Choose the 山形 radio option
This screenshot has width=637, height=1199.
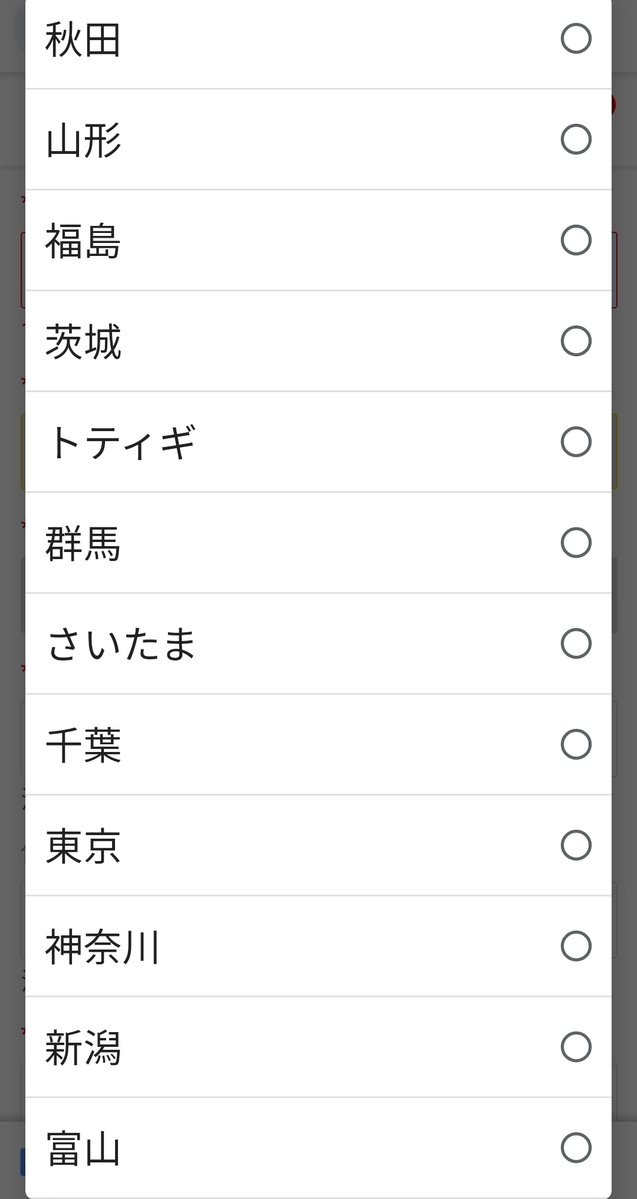click(x=576, y=139)
